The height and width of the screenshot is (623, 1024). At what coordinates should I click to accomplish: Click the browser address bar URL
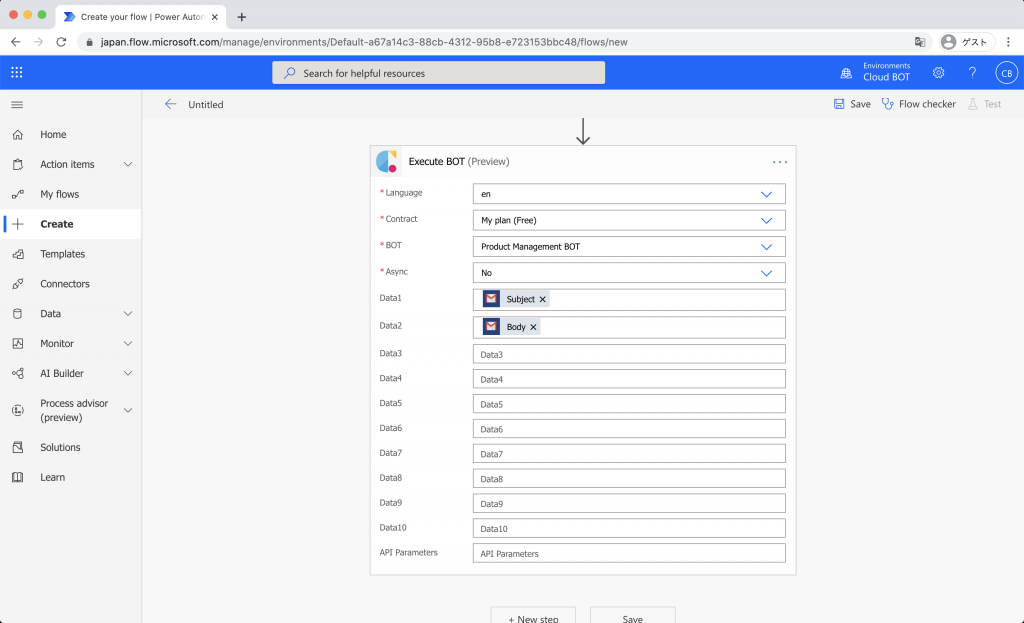(364, 42)
